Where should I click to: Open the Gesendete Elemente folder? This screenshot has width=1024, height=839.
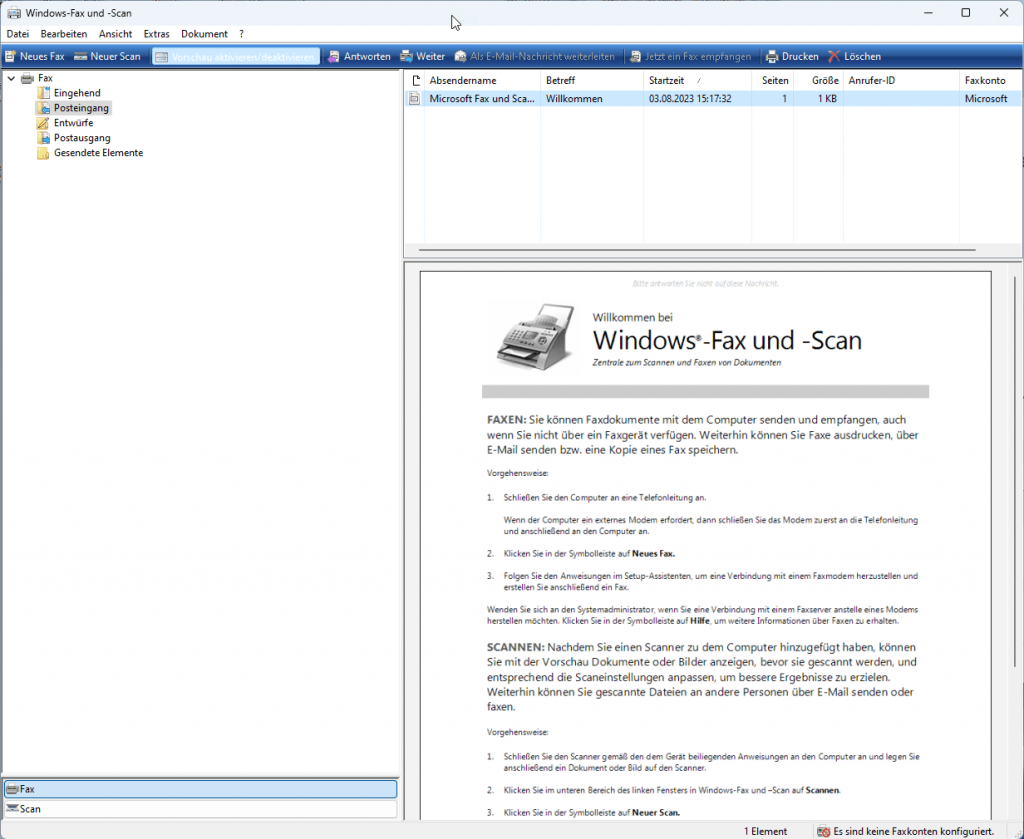coord(97,153)
